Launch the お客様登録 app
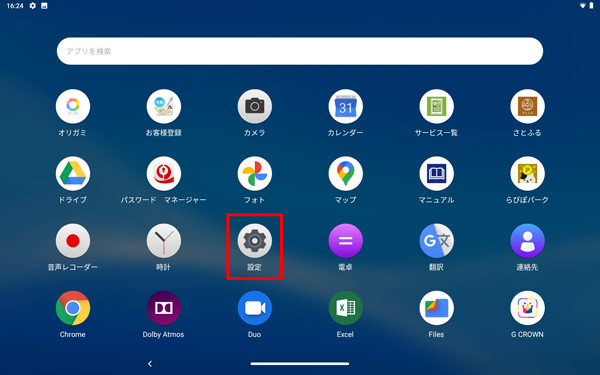This screenshot has width=600, height=375. pyautogui.click(x=164, y=106)
